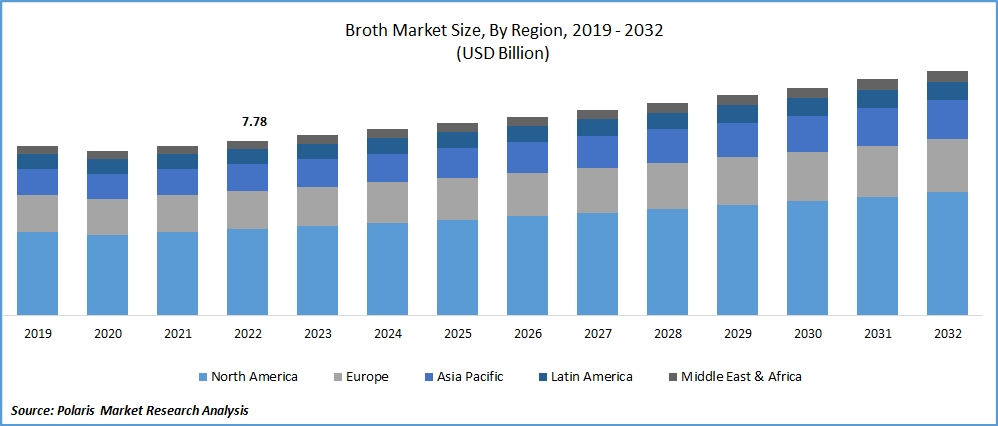Select the Europe segment of 2032 bar
998x426 pixels.
pyautogui.click(x=948, y=165)
